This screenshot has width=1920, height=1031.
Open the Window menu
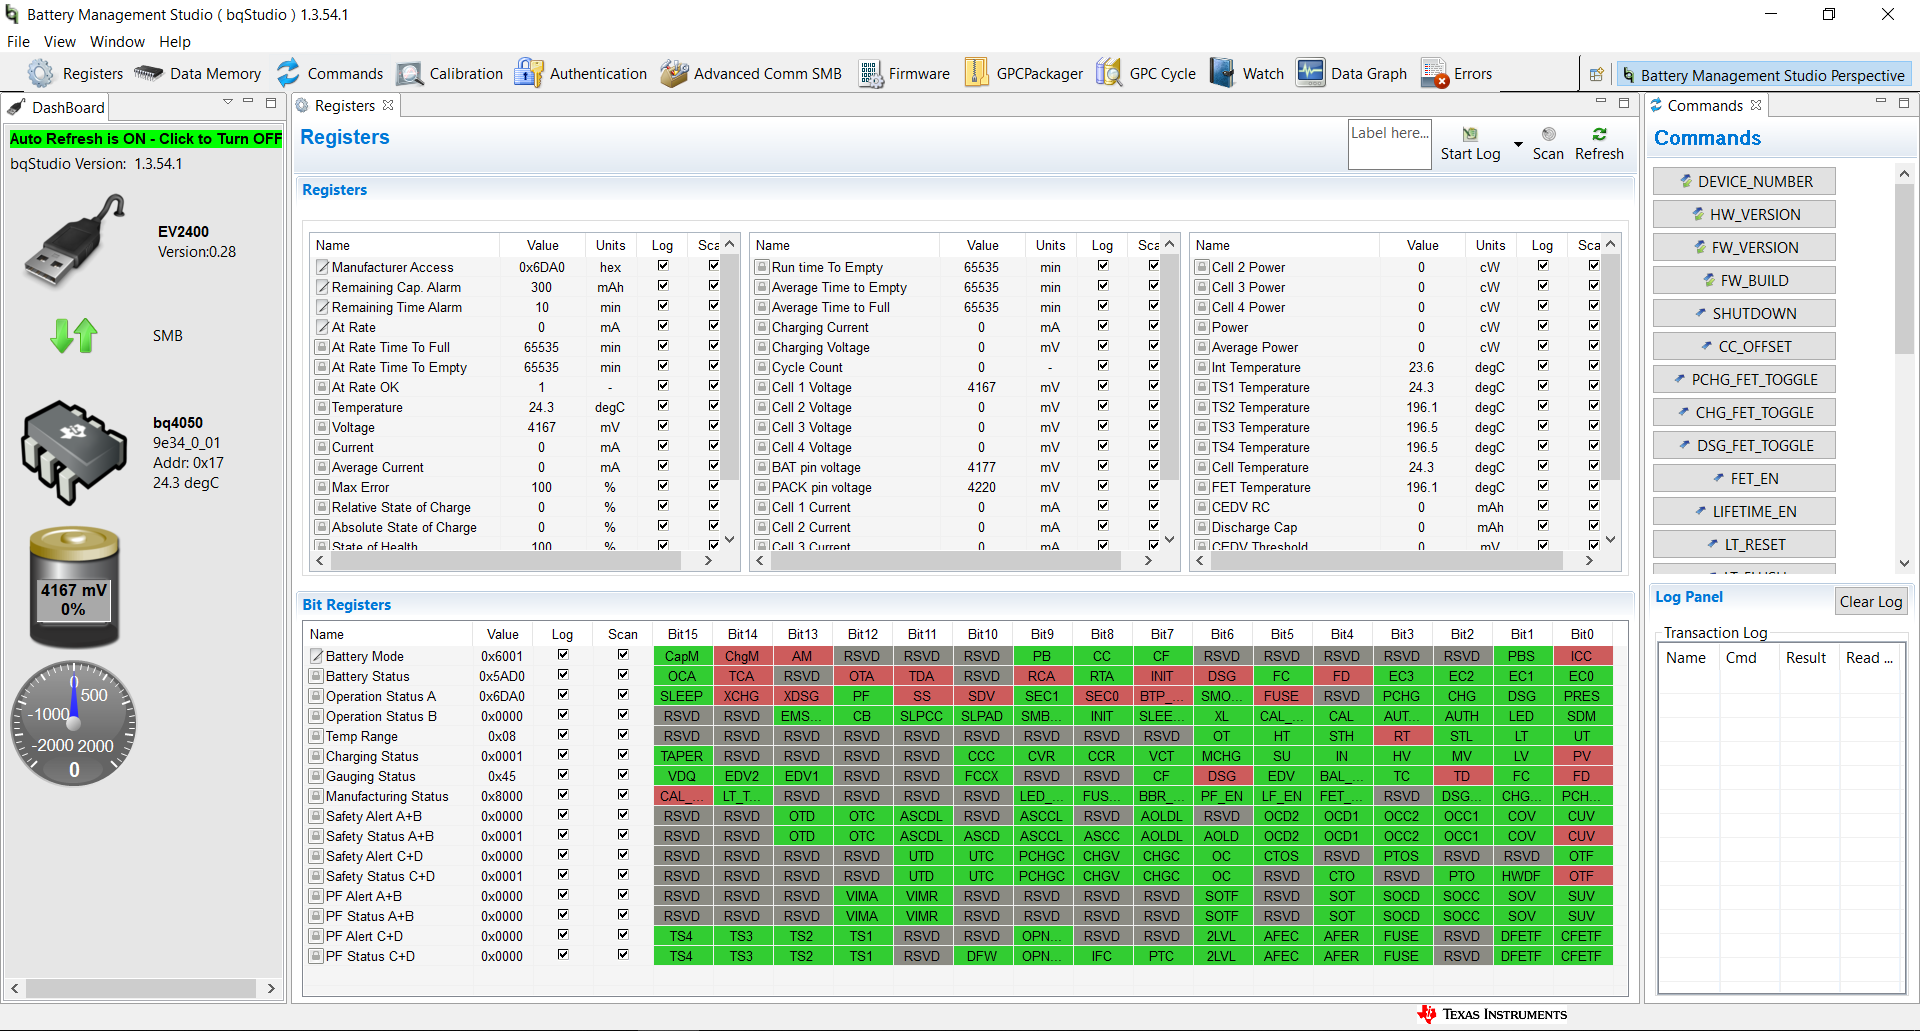coord(117,42)
